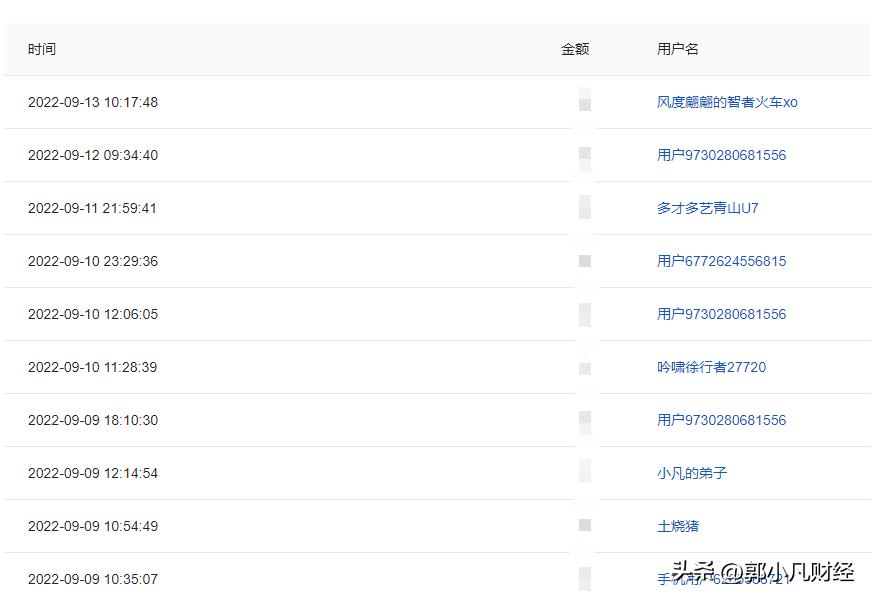Select the amount placeholder for 多才多艺青山U7
Screen dimensions: 871x599
pyautogui.click(x=584, y=208)
